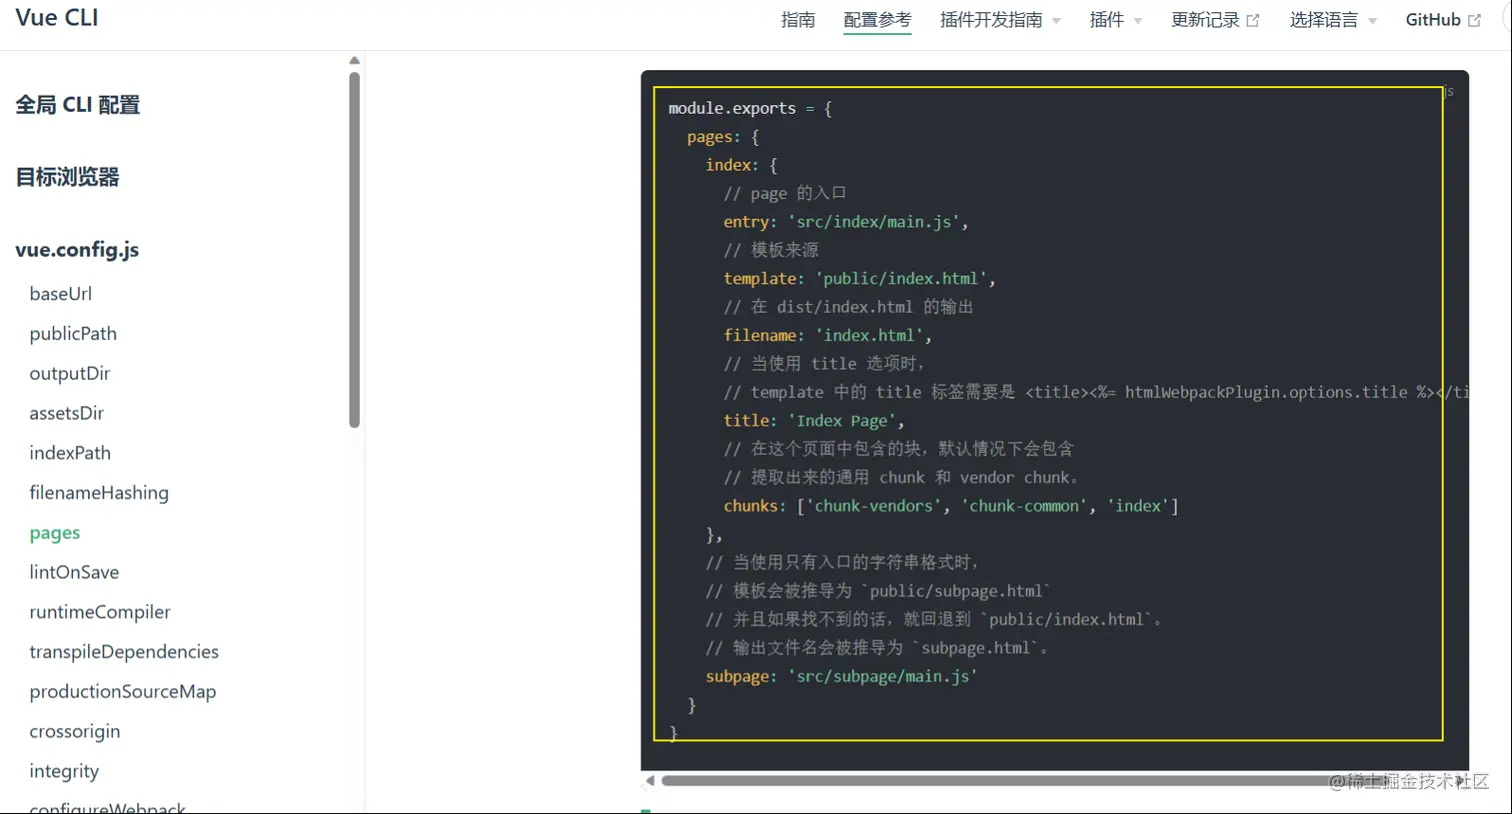Open the Vue CLI home link
Viewport: 1512px width, 814px height.
(57, 18)
